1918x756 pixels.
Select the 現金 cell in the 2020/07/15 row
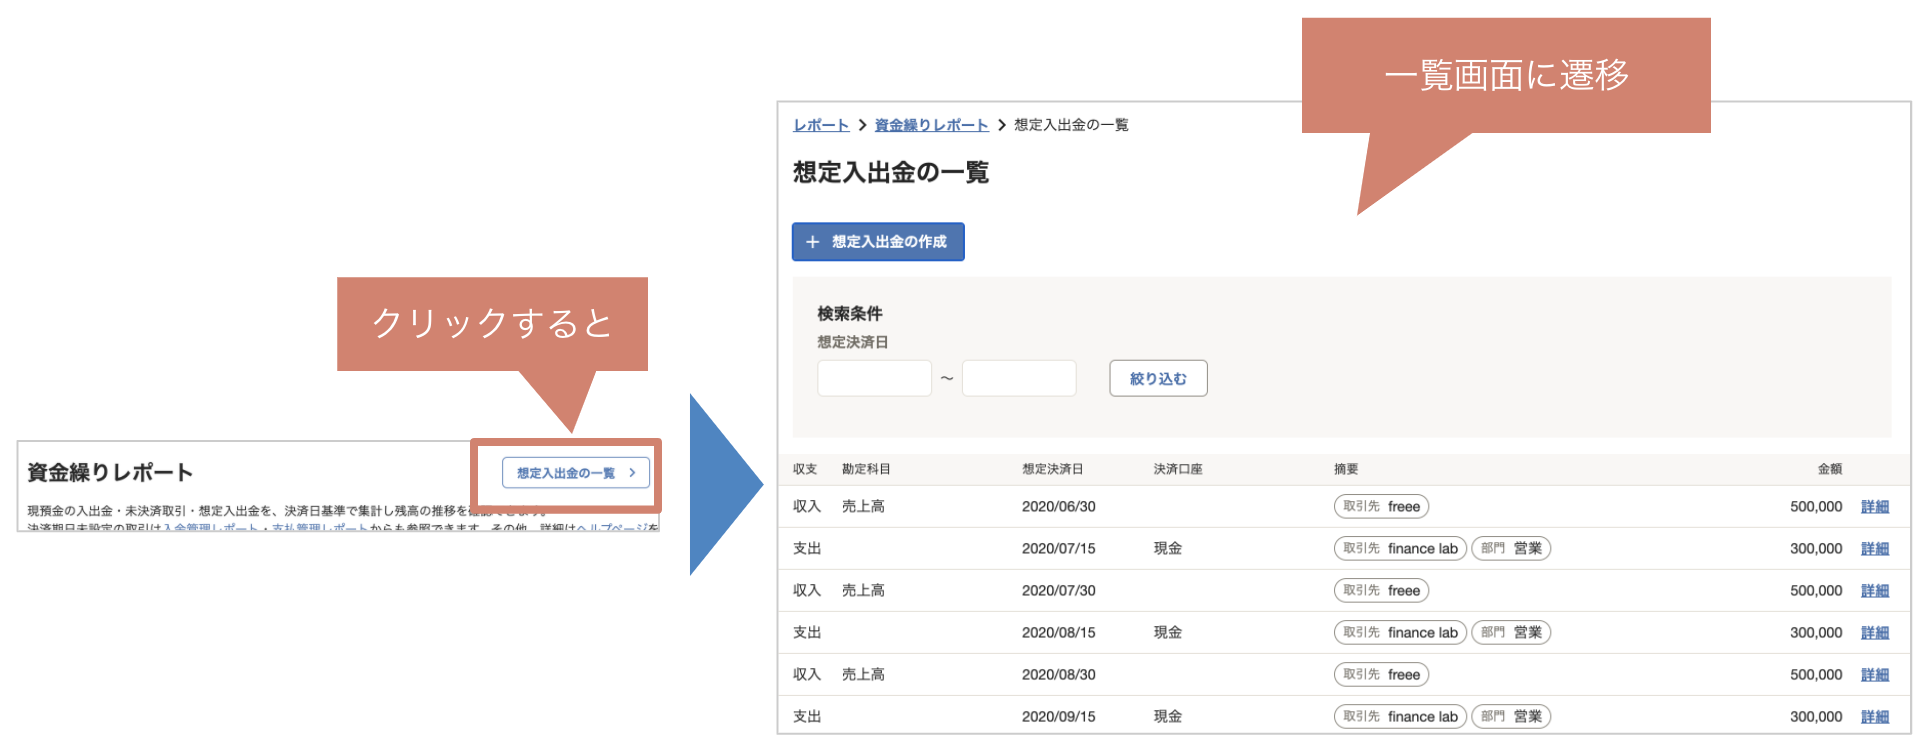coord(1168,549)
